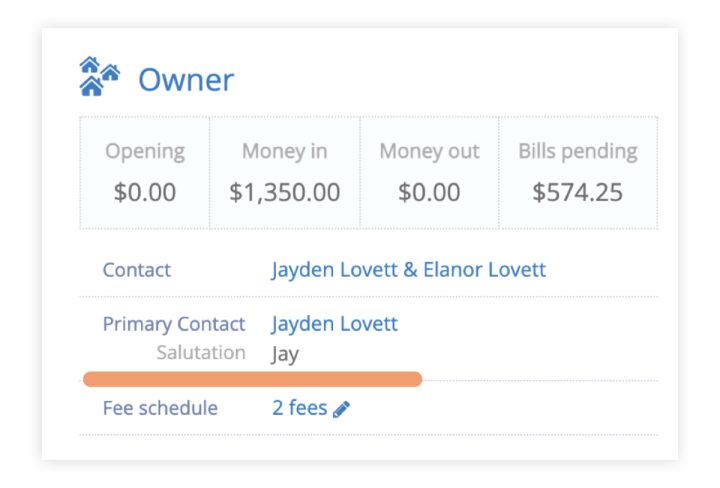Click the Salutation label
The height and width of the screenshot is (488, 720).
click(x=201, y=353)
